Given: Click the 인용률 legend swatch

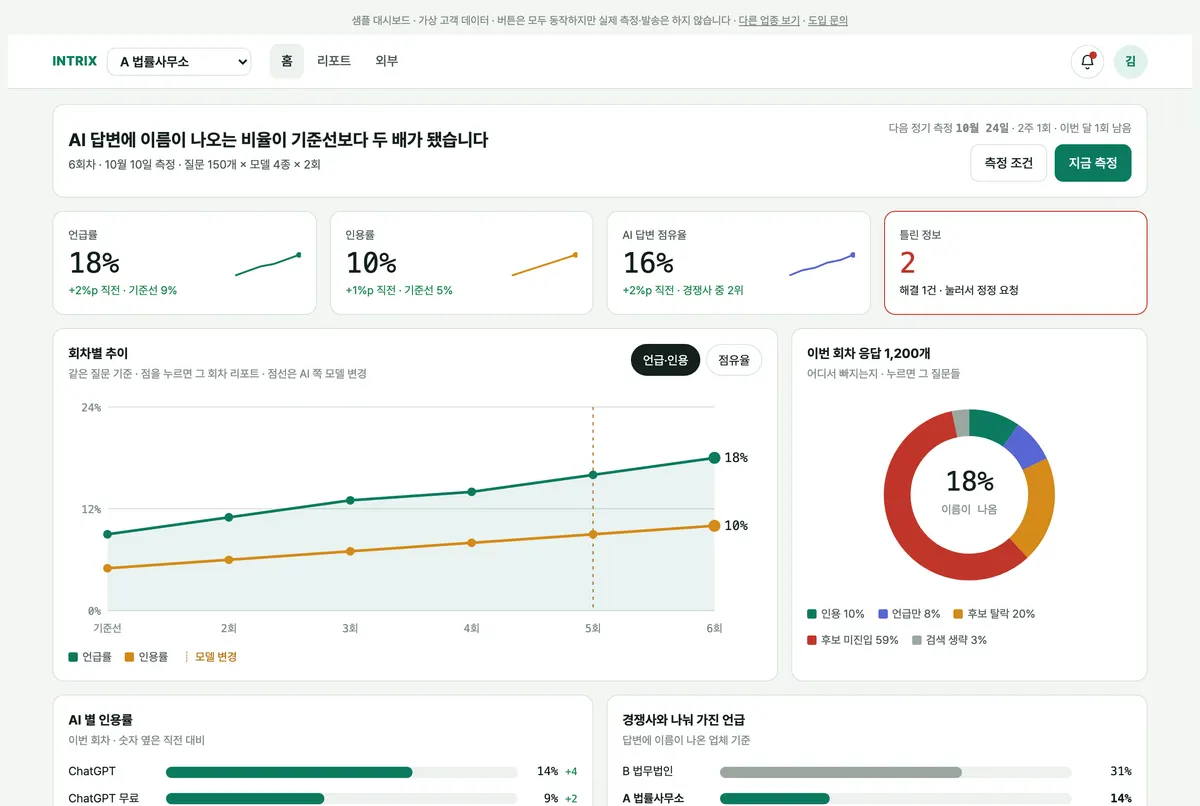Looking at the screenshot, I should coord(129,657).
